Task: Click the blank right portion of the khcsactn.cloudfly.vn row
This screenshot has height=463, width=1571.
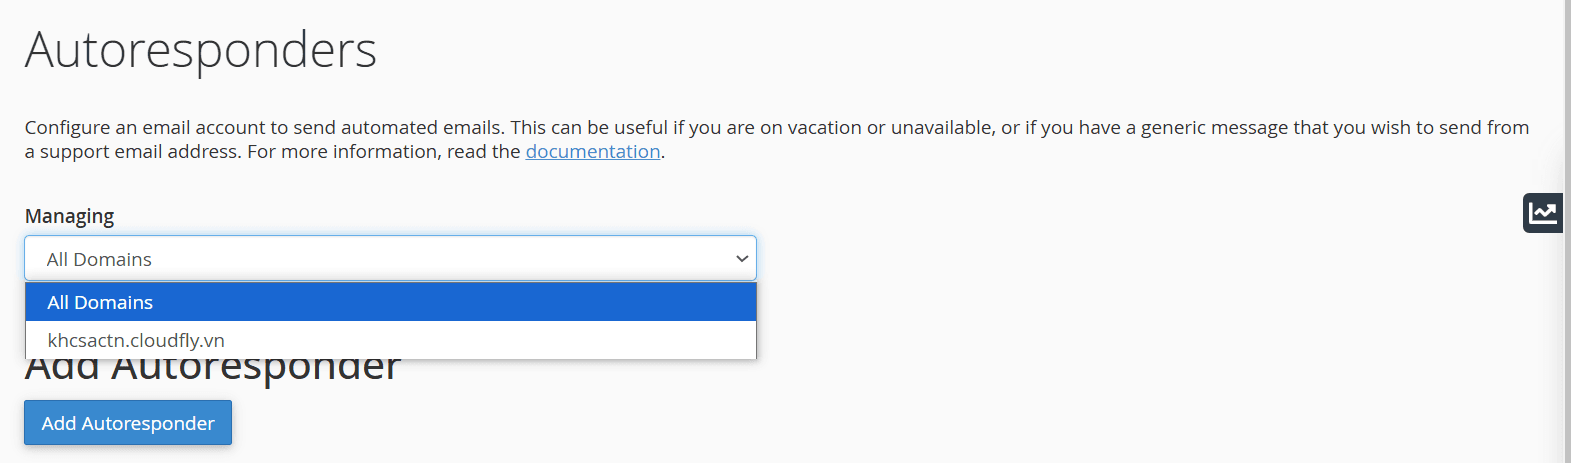Action: coord(550,340)
